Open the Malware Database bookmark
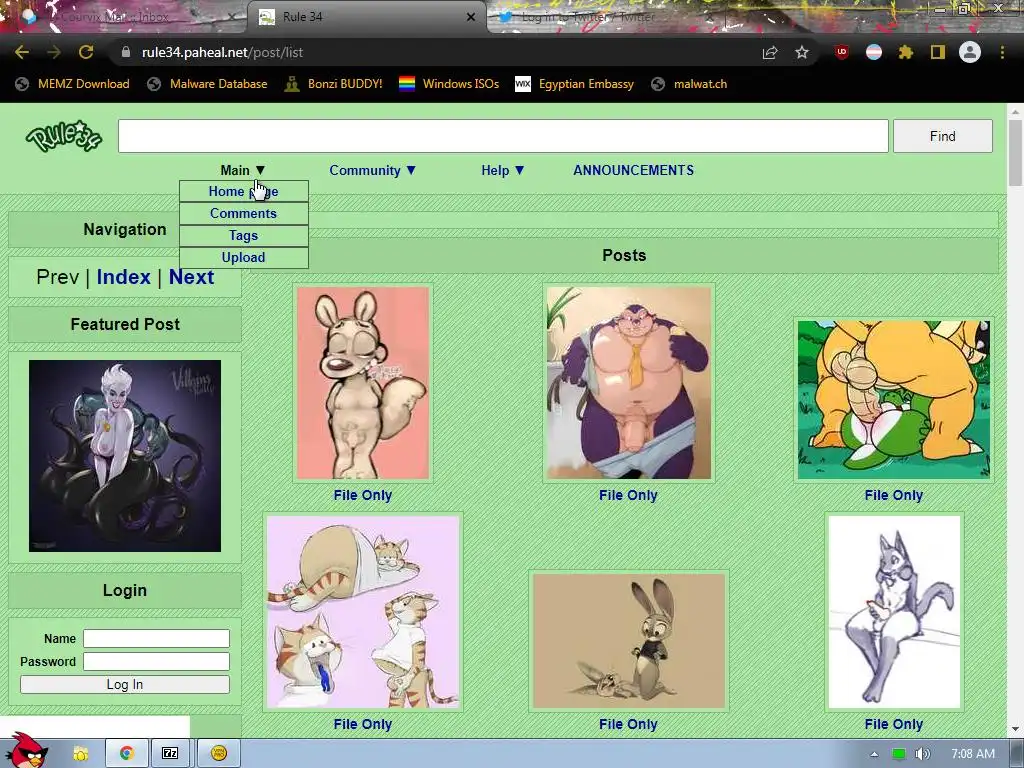Image resolution: width=1024 pixels, height=768 pixels. 208,84
